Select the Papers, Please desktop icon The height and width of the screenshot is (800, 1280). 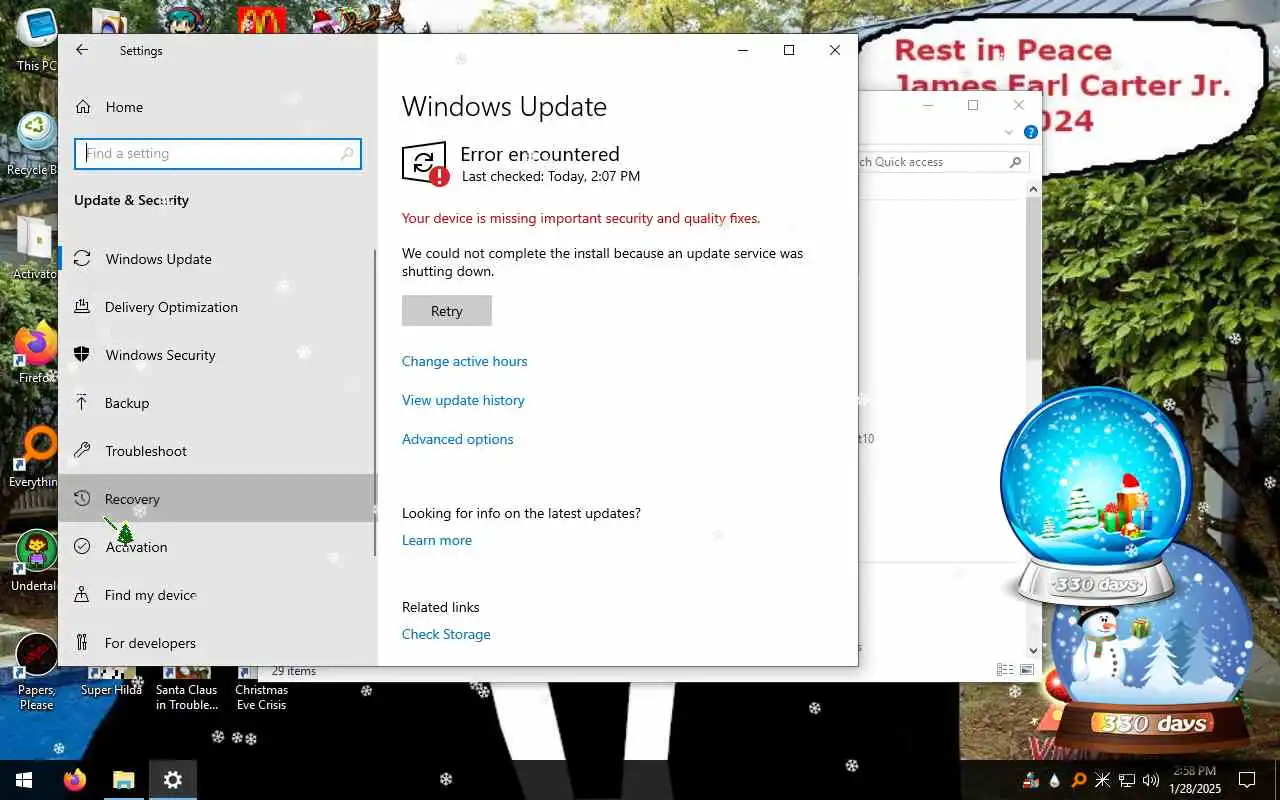(x=36, y=671)
